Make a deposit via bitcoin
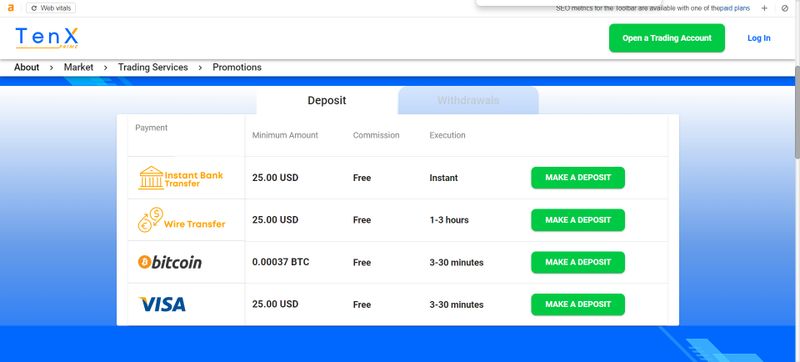Image resolution: width=800 pixels, height=362 pixels. 578,263
